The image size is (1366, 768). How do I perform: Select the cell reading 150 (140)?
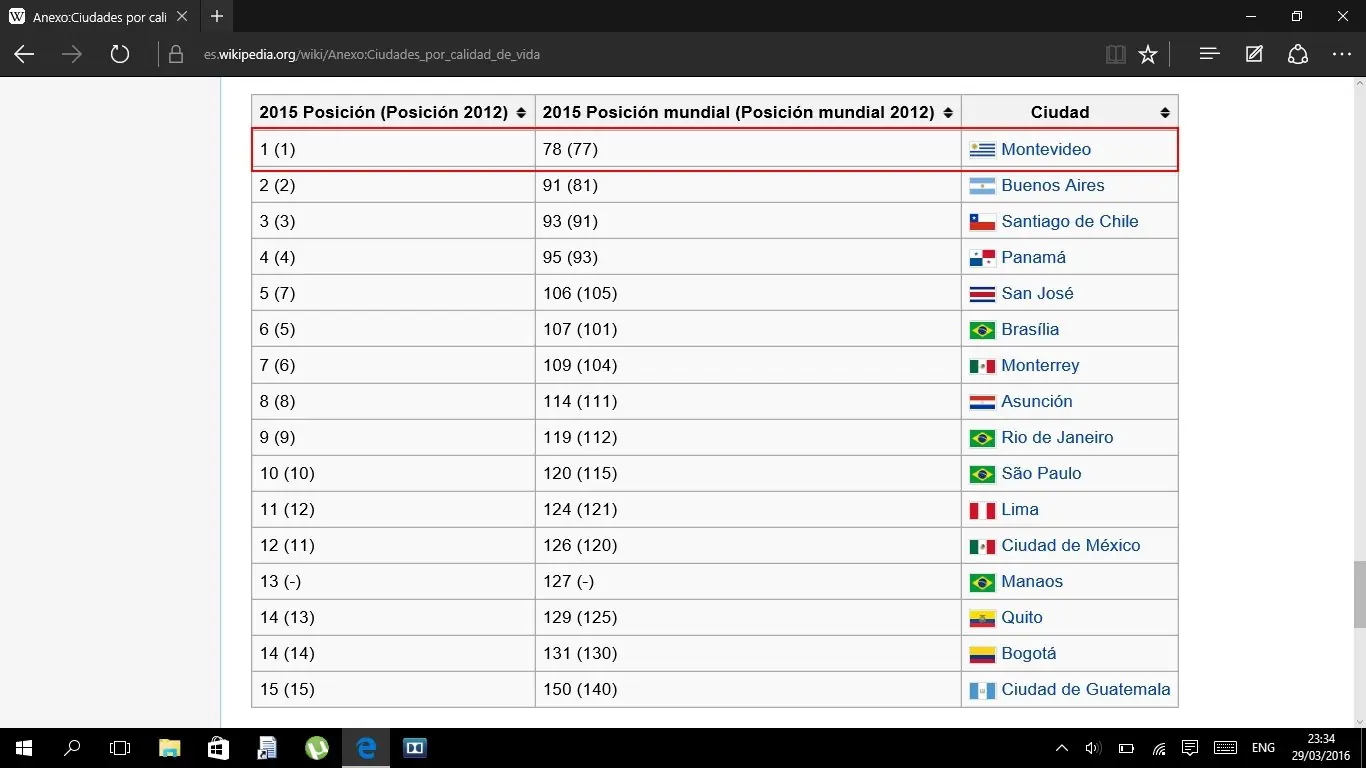748,689
